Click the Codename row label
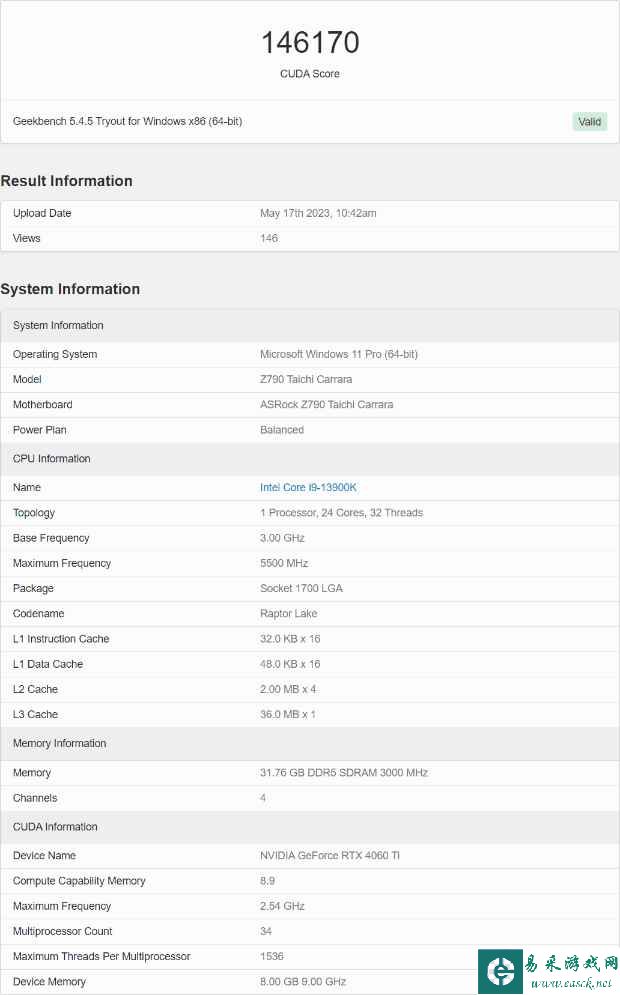The height and width of the screenshot is (995, 620). click(x=39, y=614)
